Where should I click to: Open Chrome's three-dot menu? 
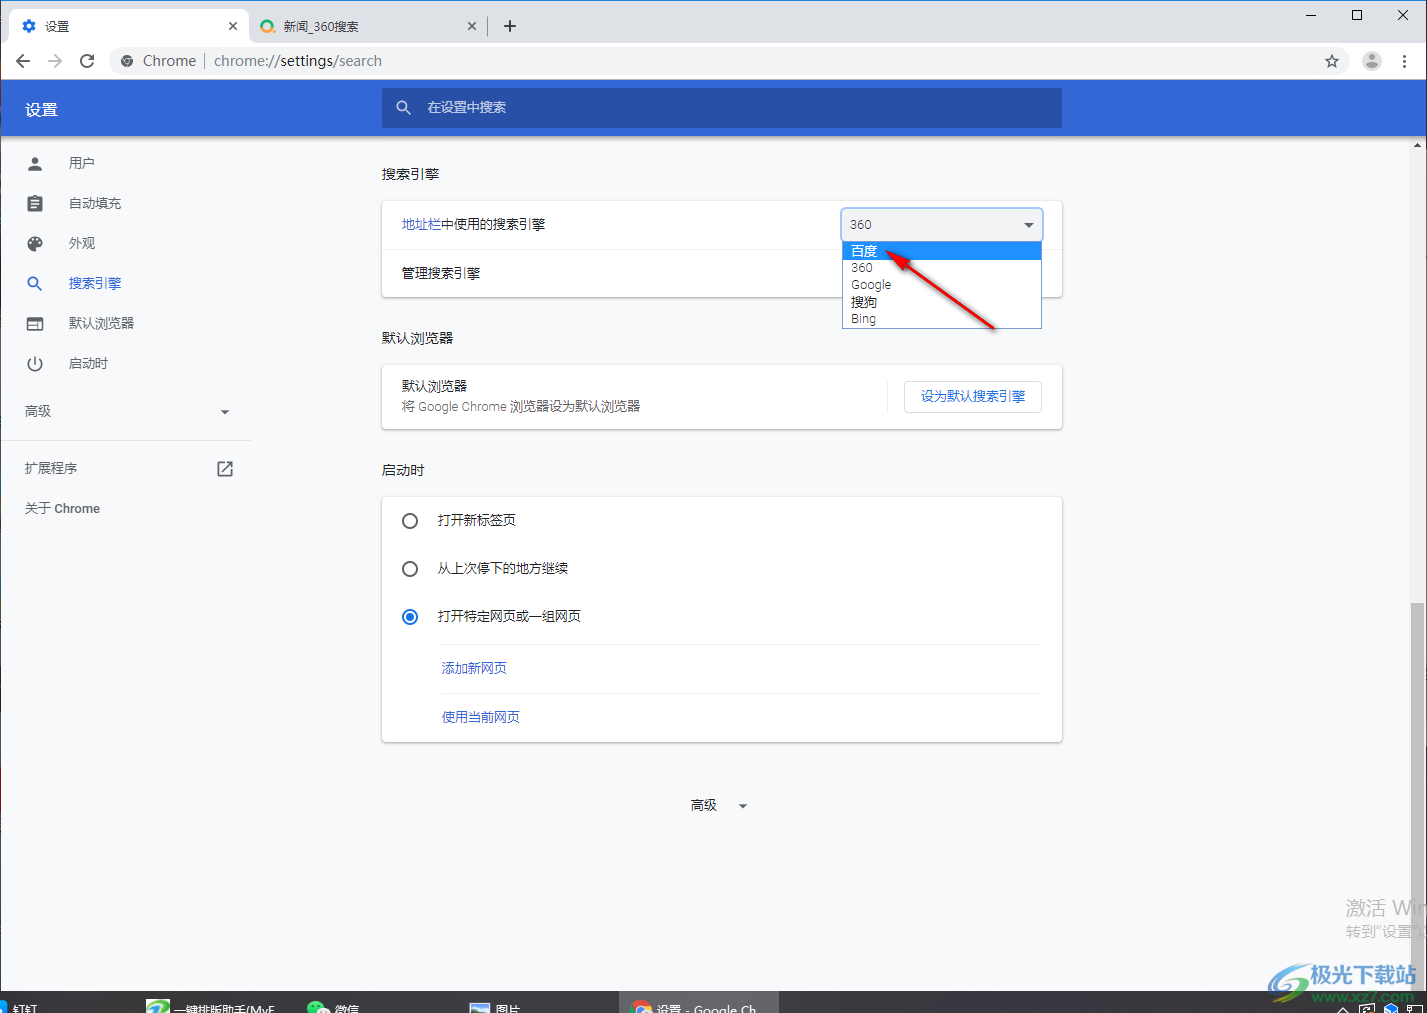1405,61
